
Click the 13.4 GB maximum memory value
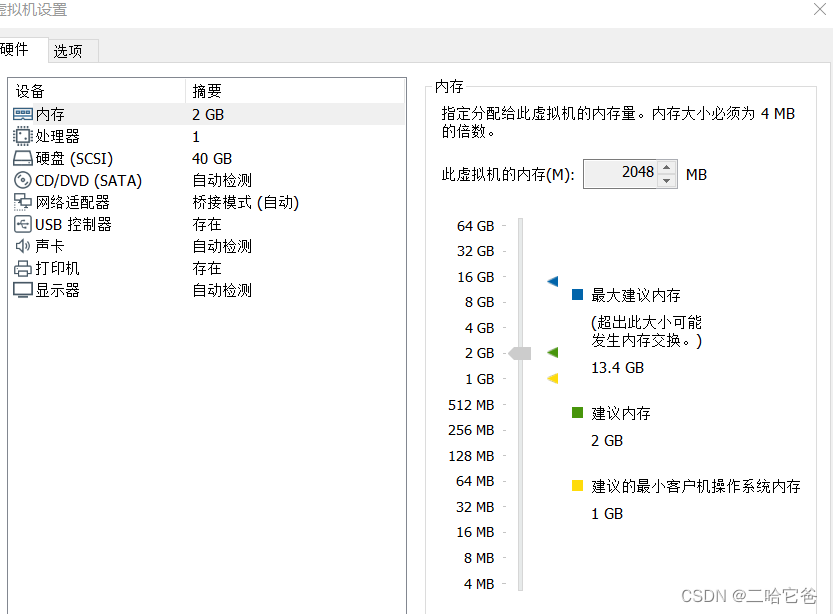click(617, 368)
